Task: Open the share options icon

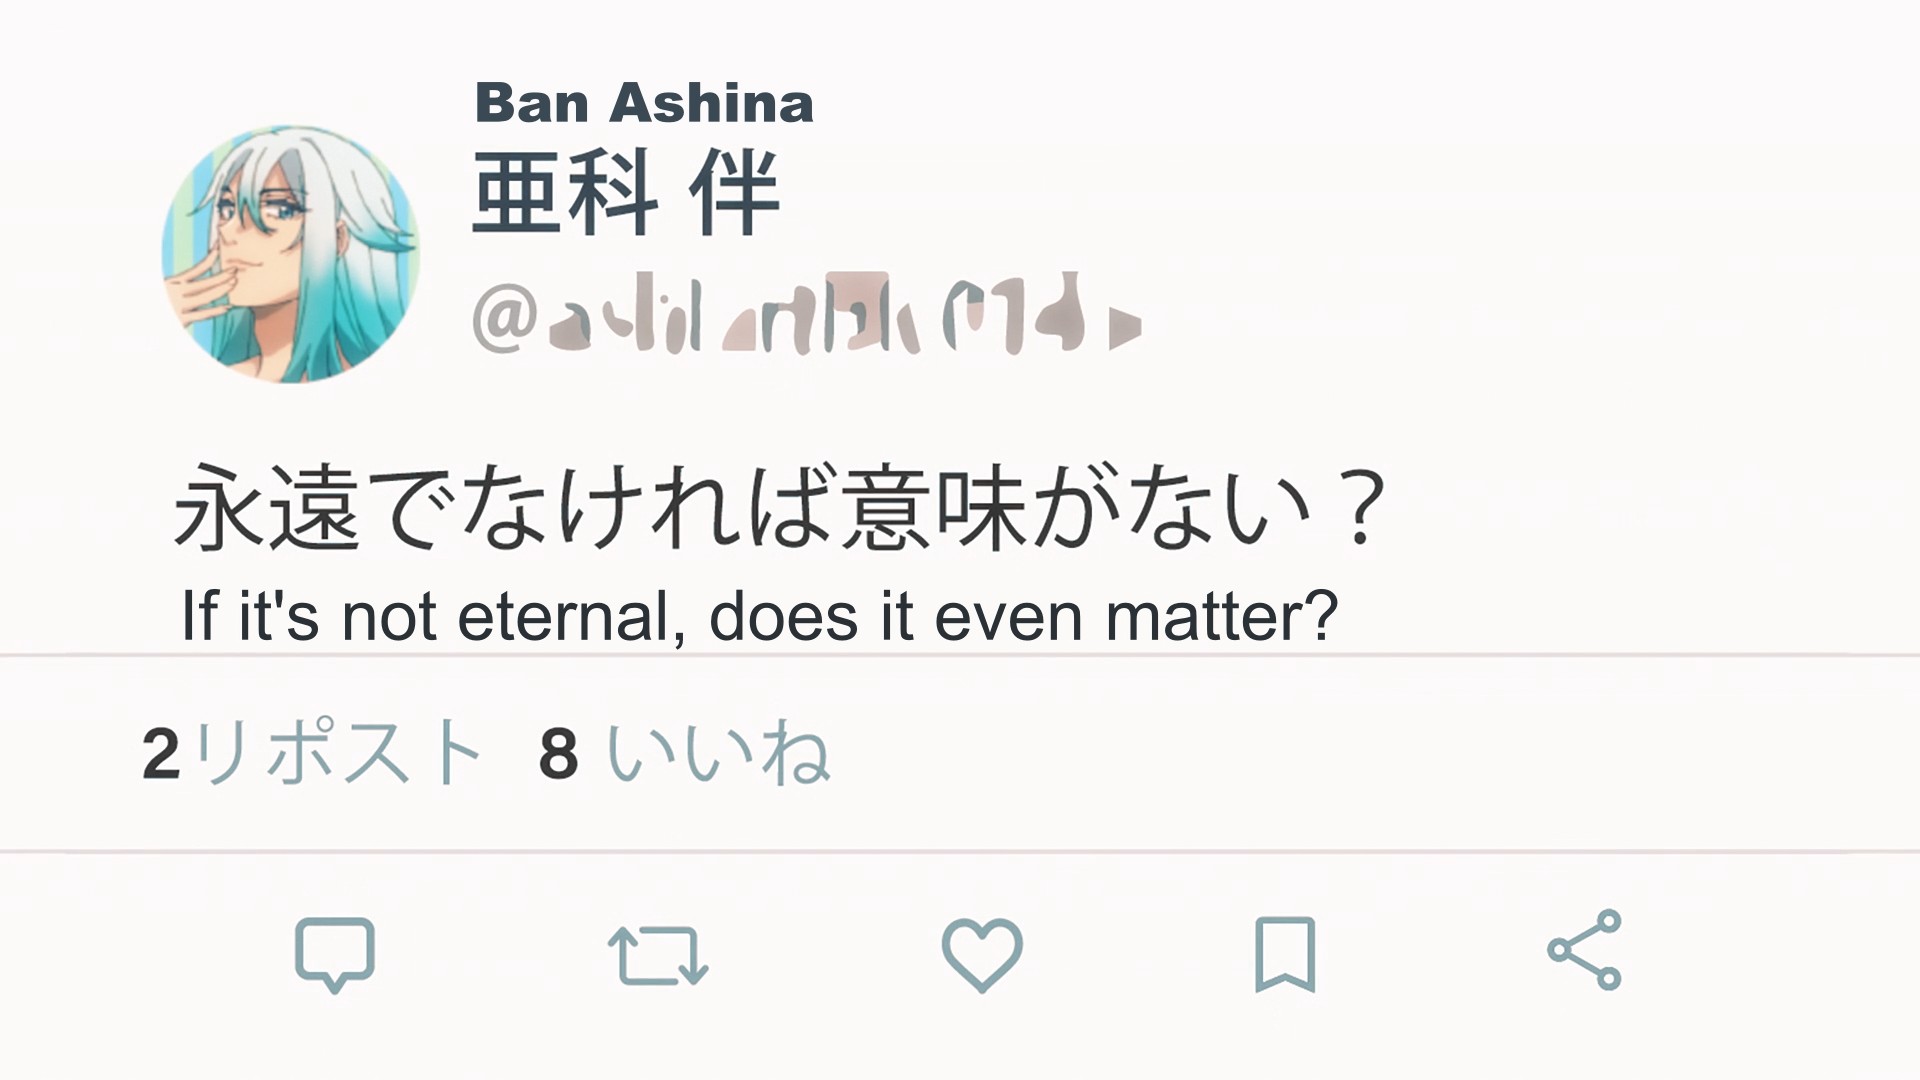Action: coord(1584,950)
